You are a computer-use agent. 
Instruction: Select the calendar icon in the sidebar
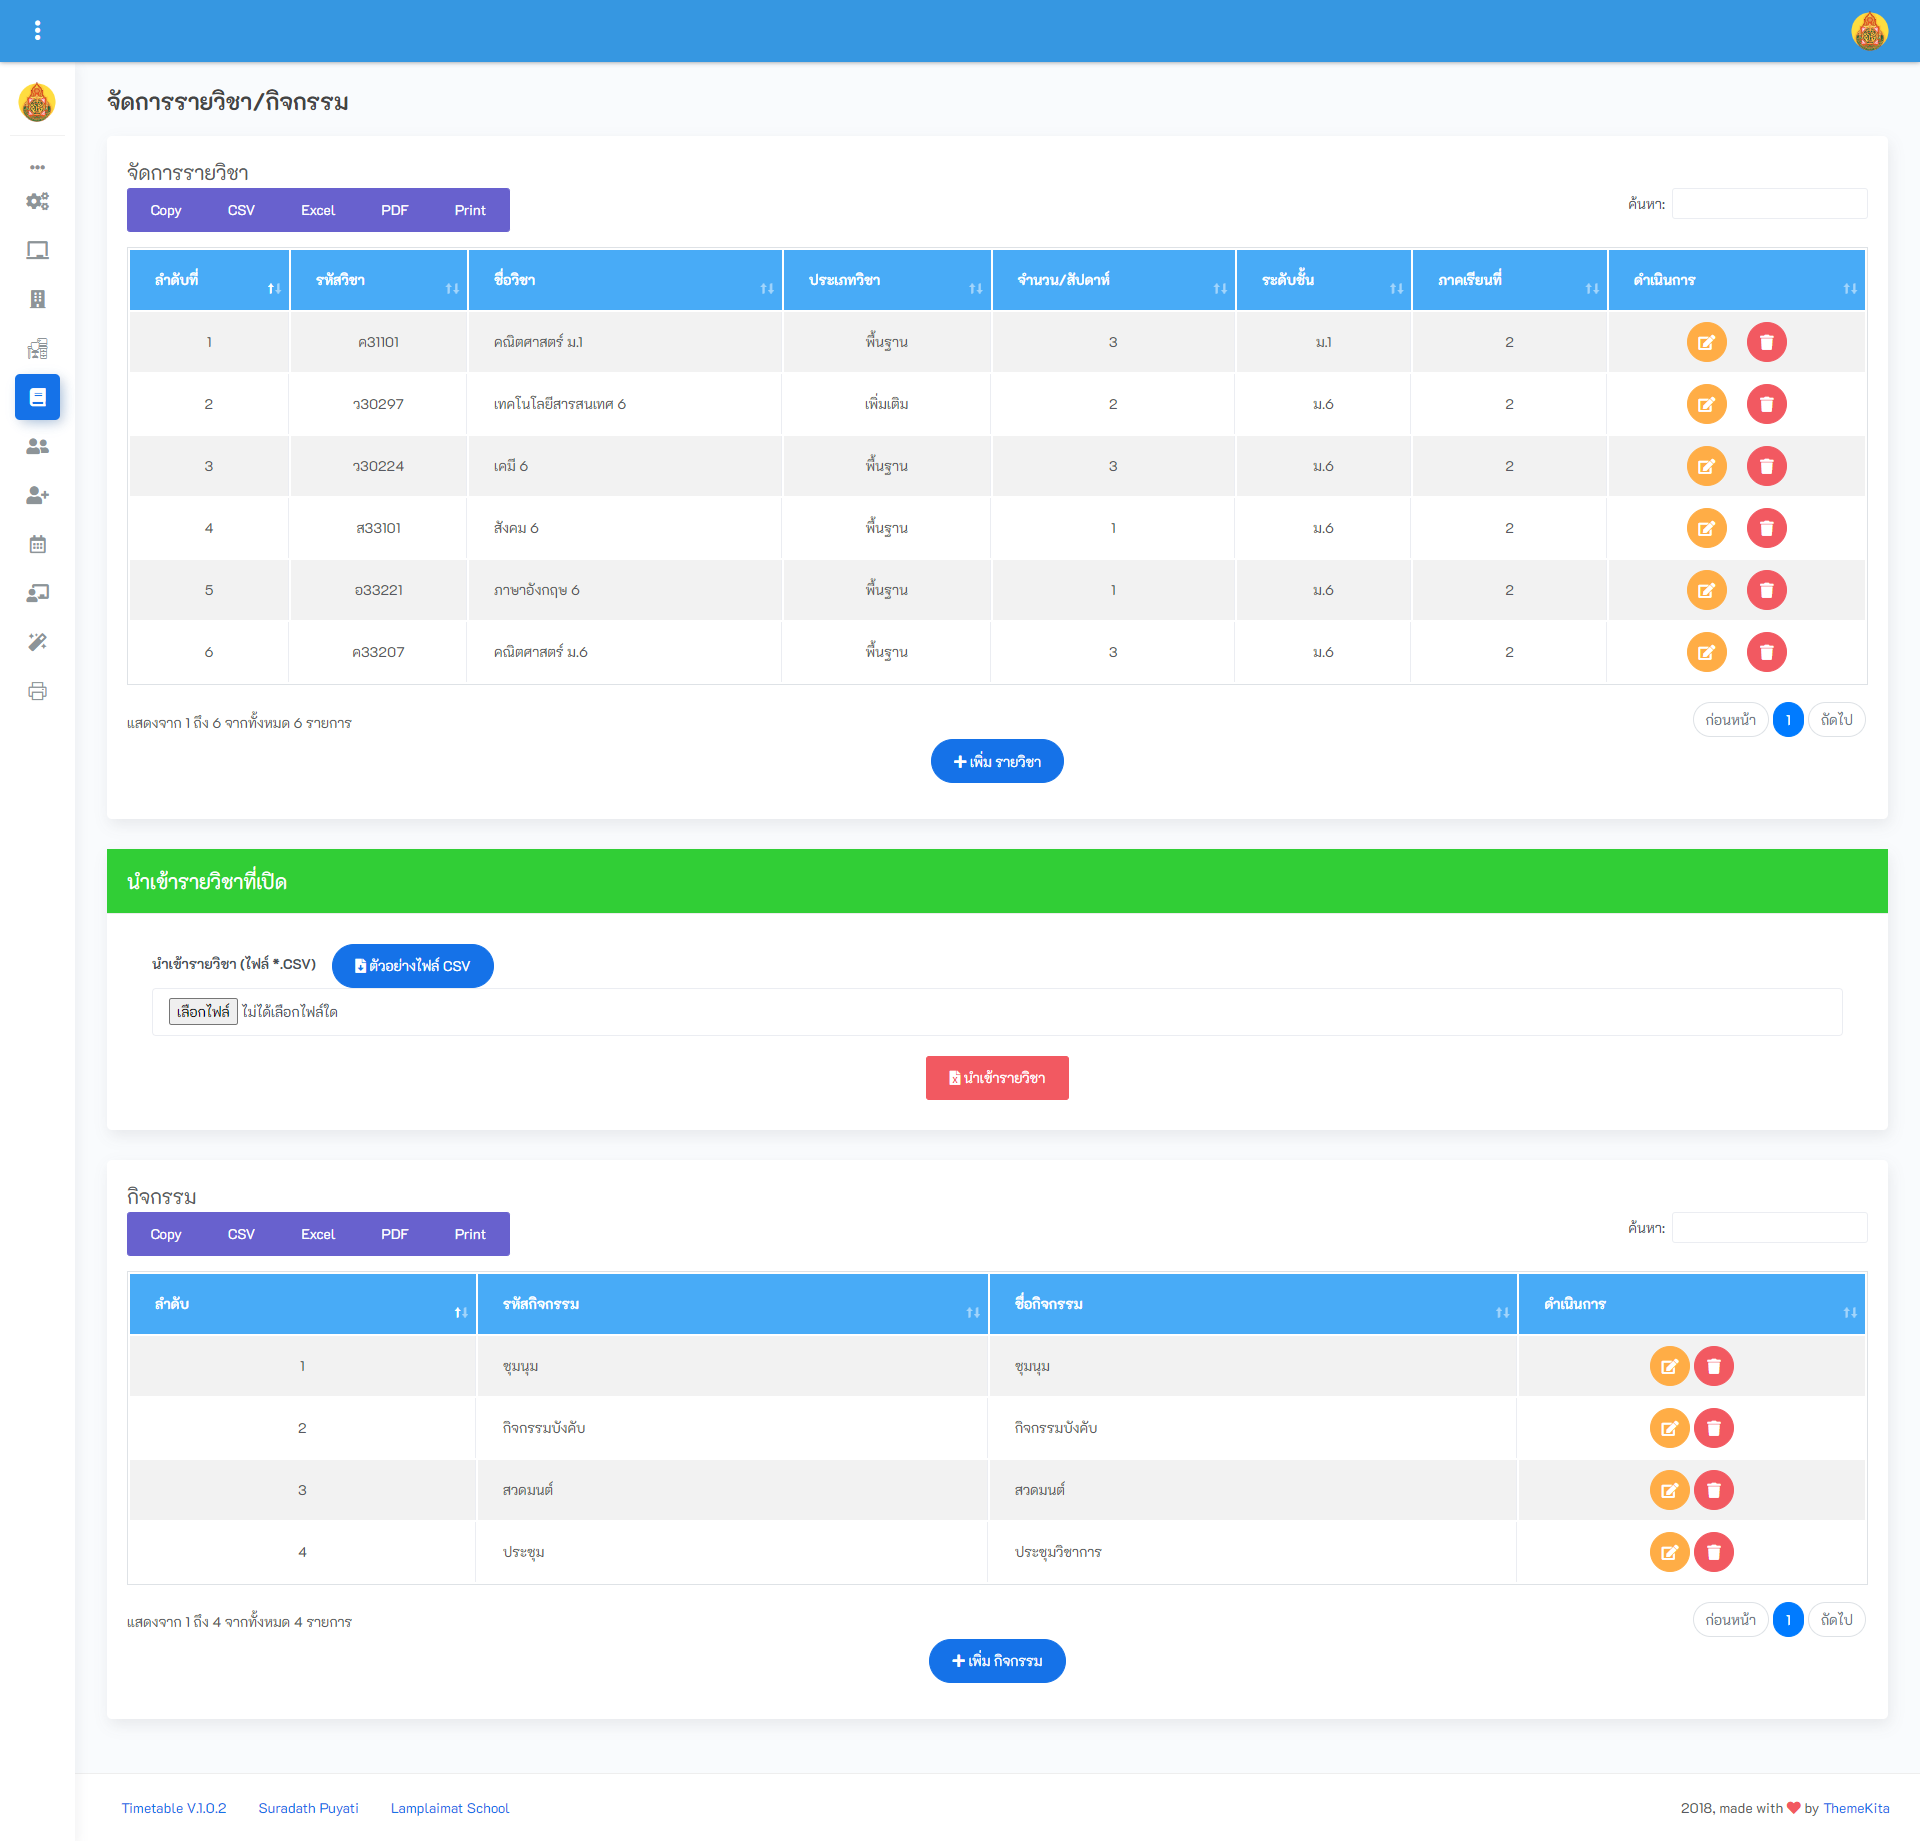click(38, 544)
